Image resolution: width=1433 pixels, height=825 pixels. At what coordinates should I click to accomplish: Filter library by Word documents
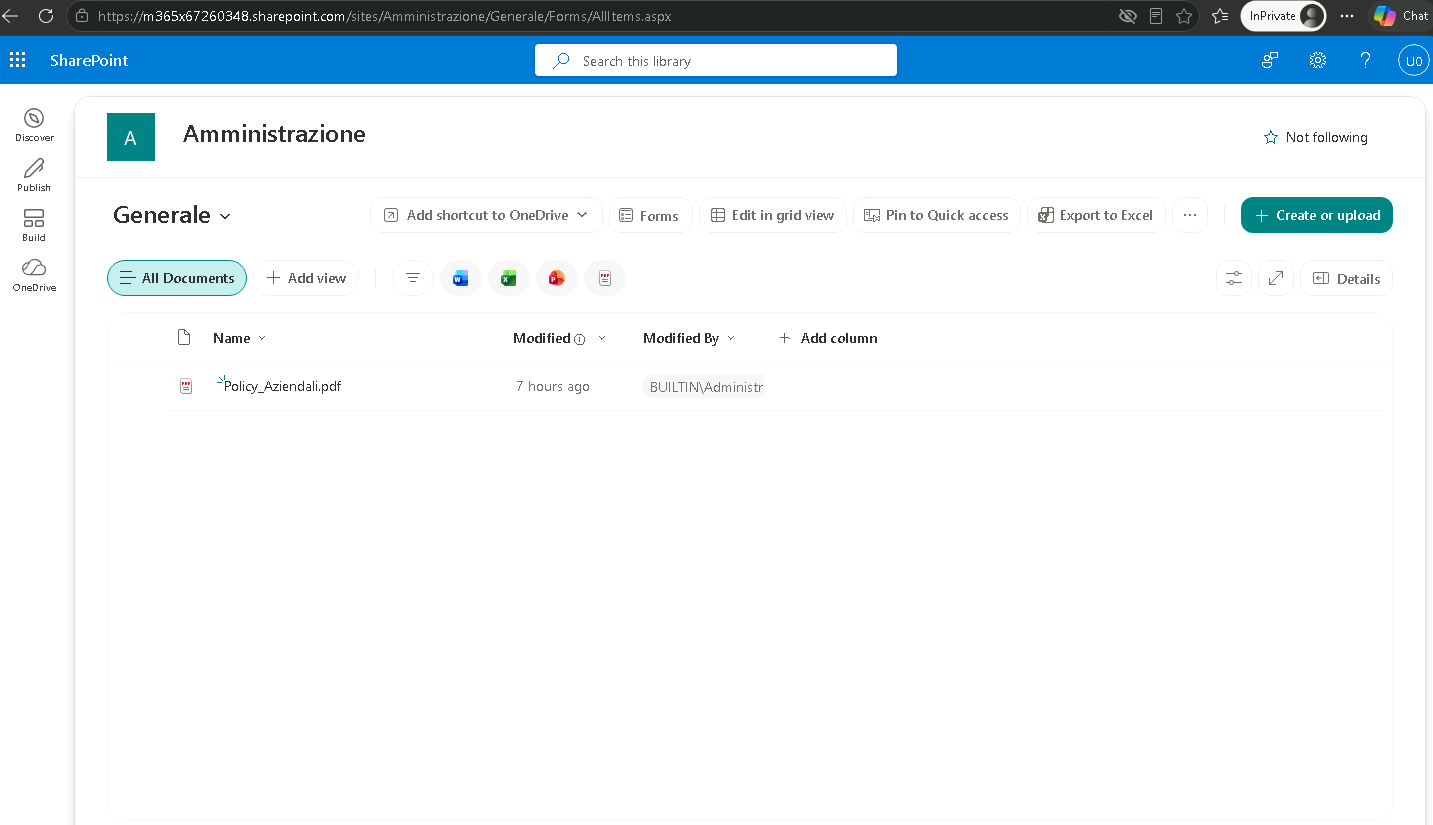click(460, 278)
